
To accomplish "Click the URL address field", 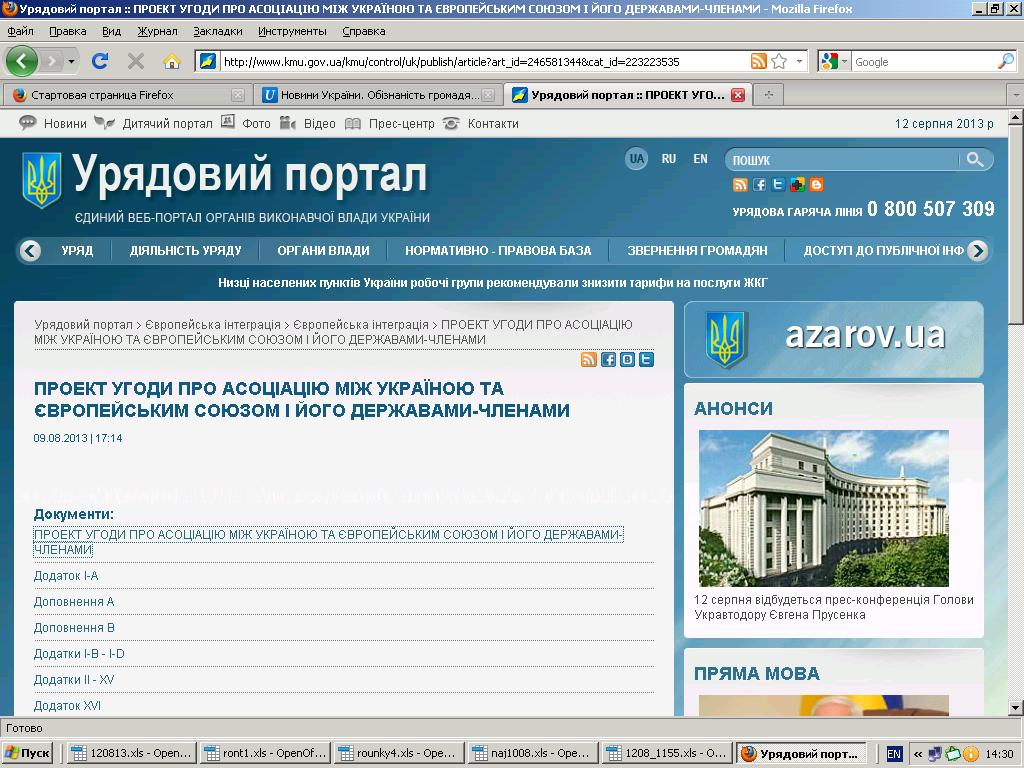I will pos(483,62).
